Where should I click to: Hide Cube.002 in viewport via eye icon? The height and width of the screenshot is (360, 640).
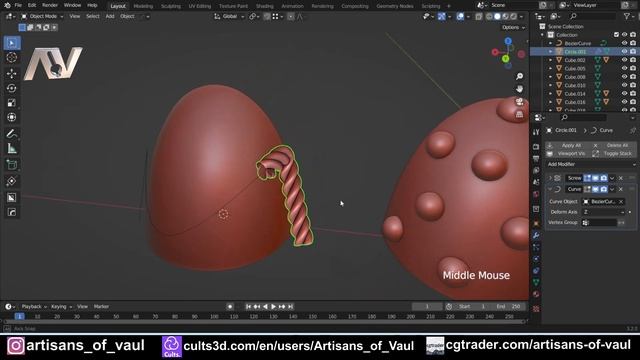[624, 60]
